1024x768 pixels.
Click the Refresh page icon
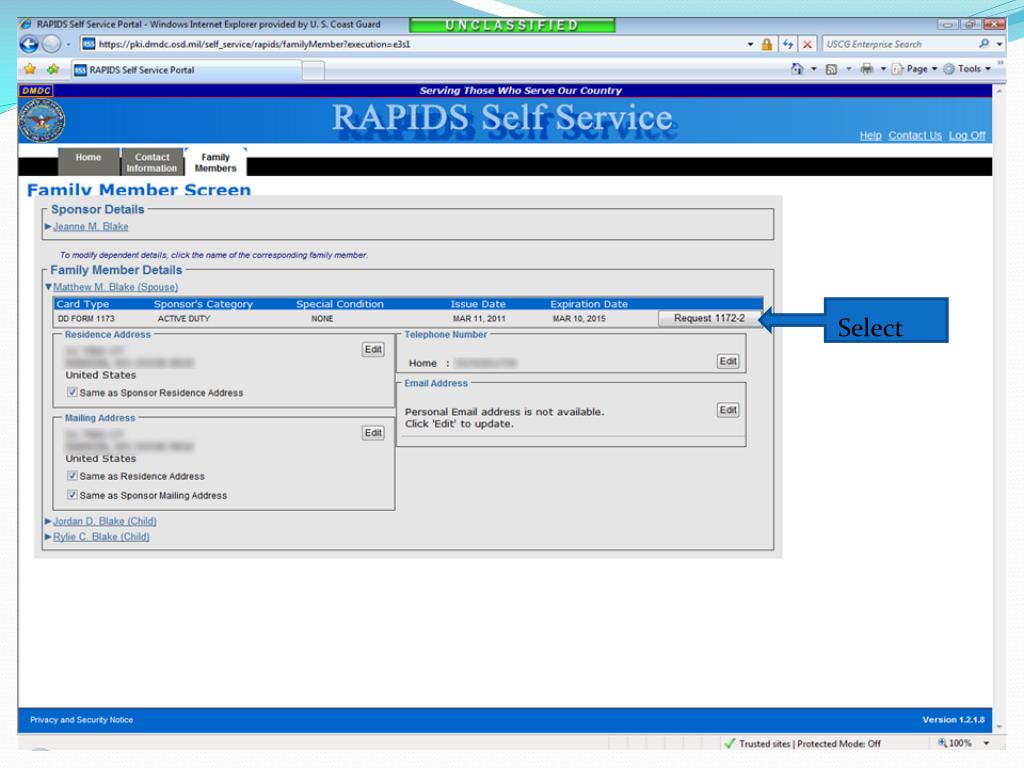(x=788, y=44)
